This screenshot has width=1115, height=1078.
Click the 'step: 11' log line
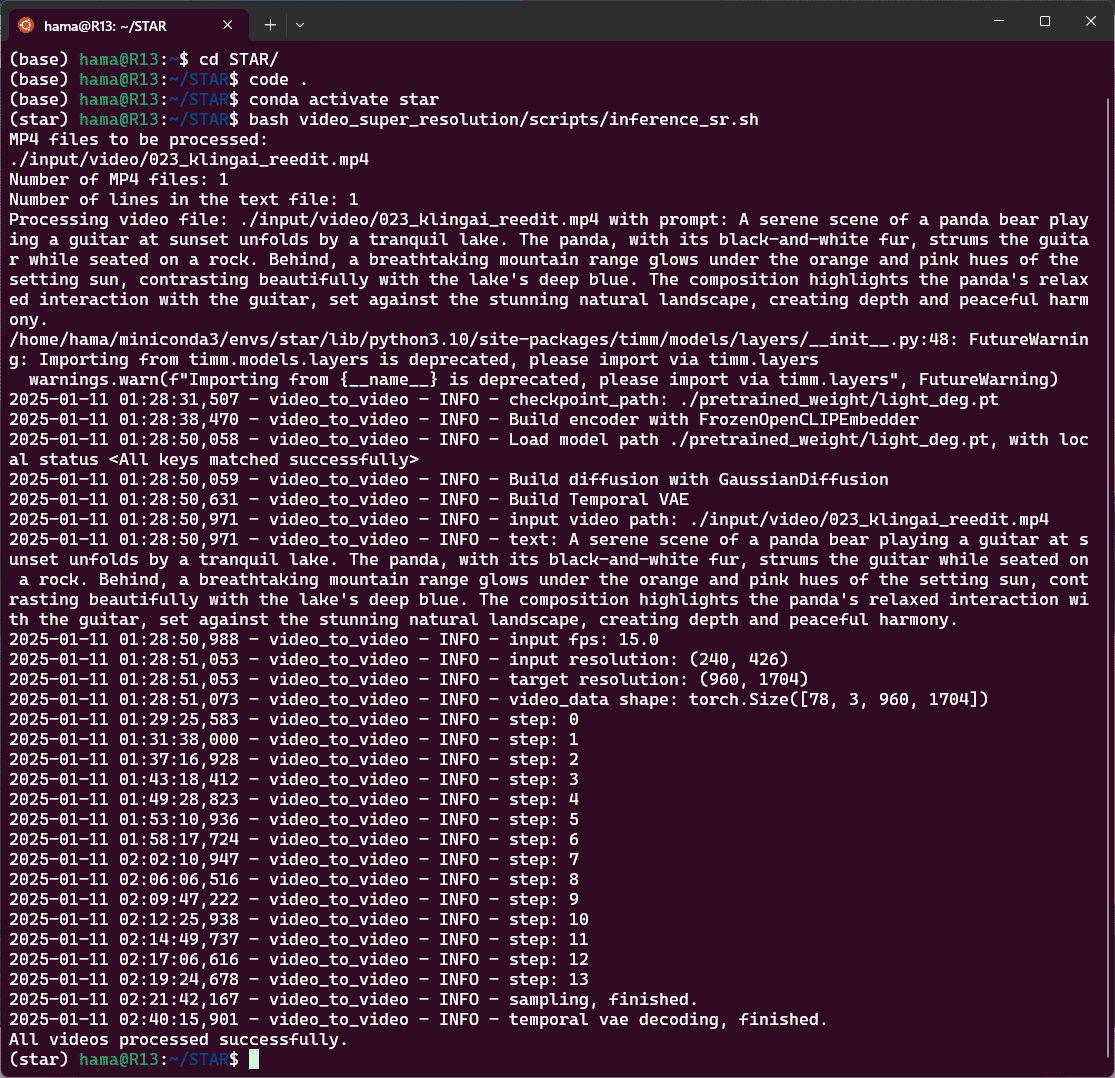299,939
